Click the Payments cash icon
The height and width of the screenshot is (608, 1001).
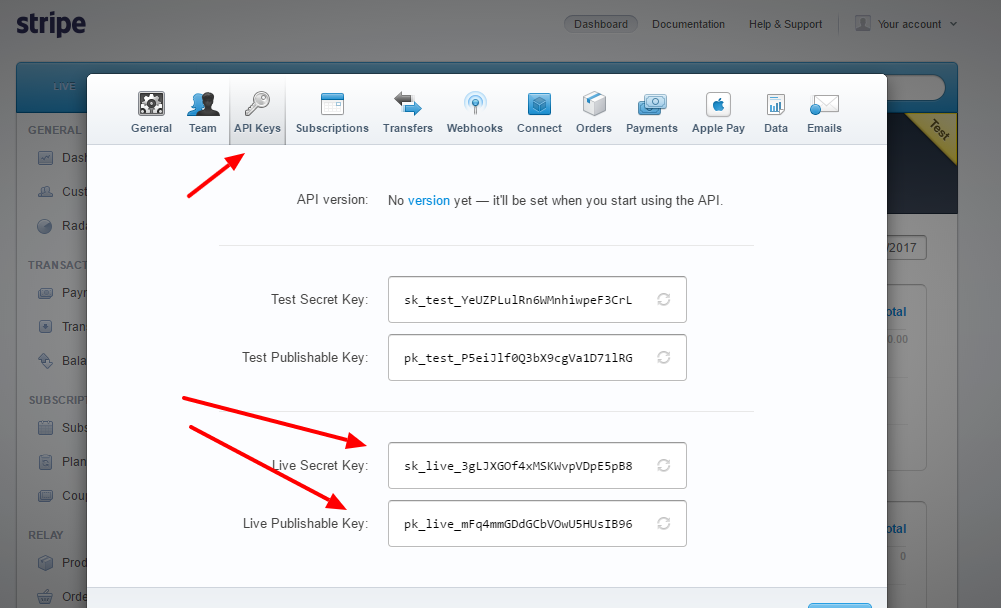(652, 104)
